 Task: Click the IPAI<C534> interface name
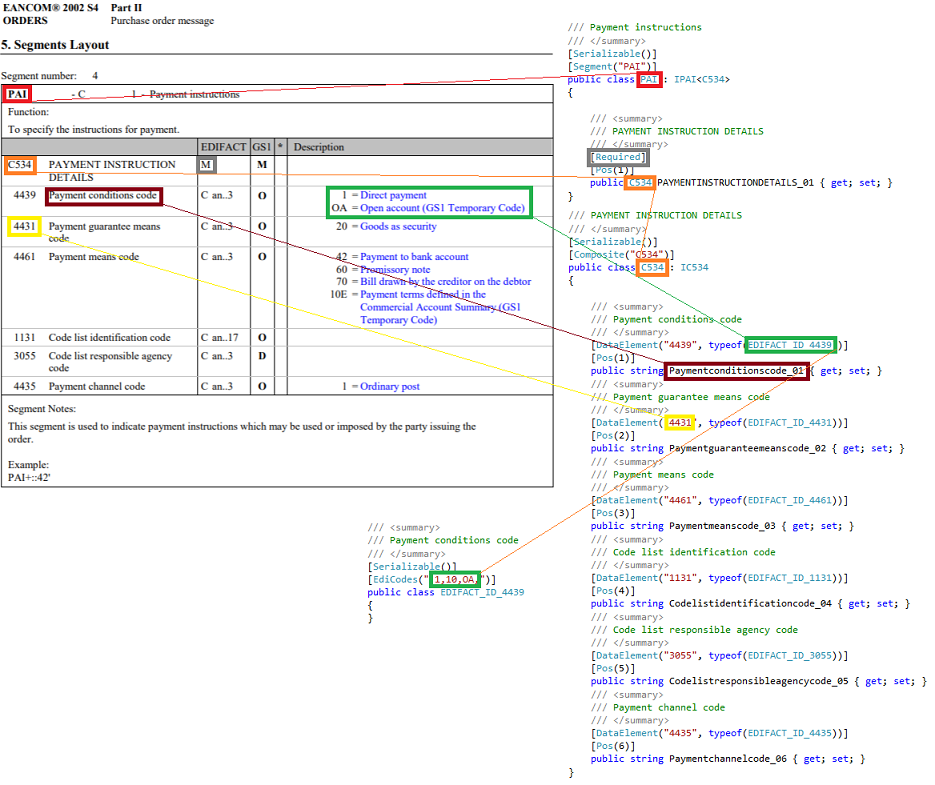(702, 79)
